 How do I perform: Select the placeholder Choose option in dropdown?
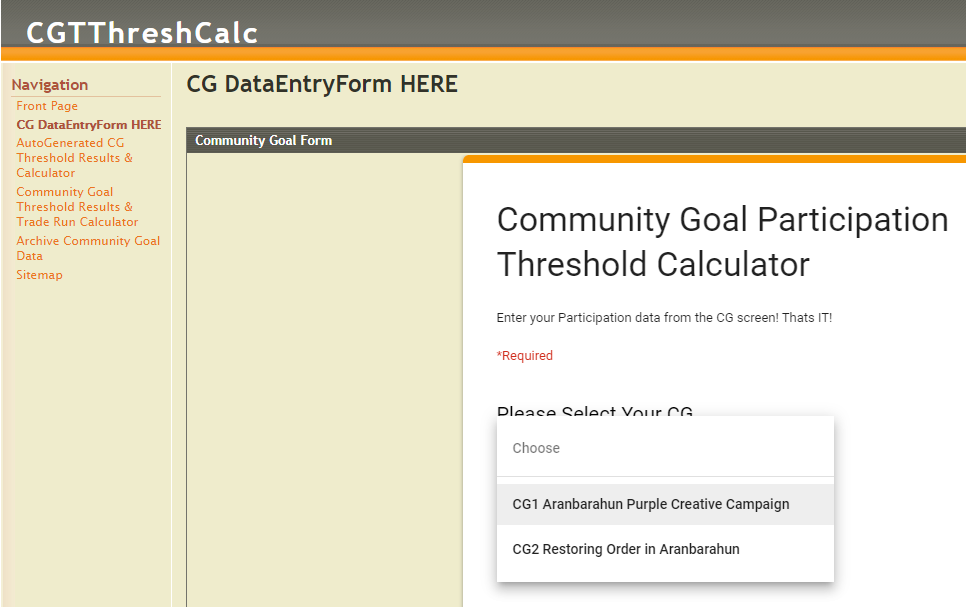point(665,448)
